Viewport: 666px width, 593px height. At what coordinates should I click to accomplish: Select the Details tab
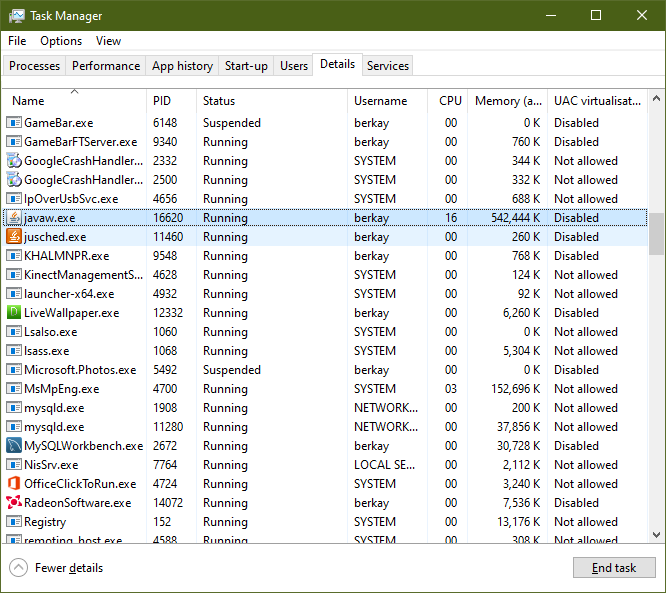click(x=337, y=64)
